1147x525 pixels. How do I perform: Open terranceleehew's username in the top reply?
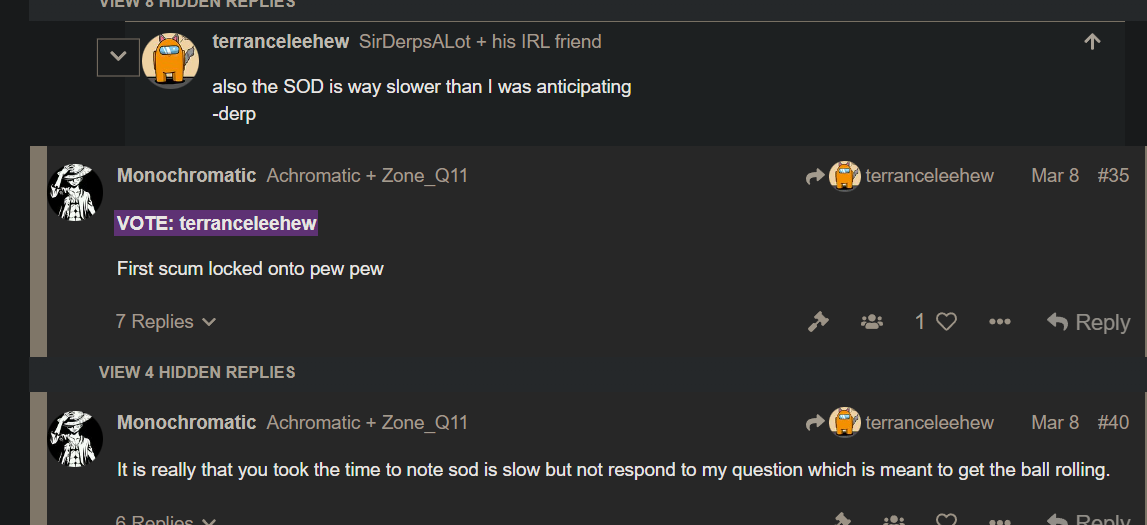point(280,42)
